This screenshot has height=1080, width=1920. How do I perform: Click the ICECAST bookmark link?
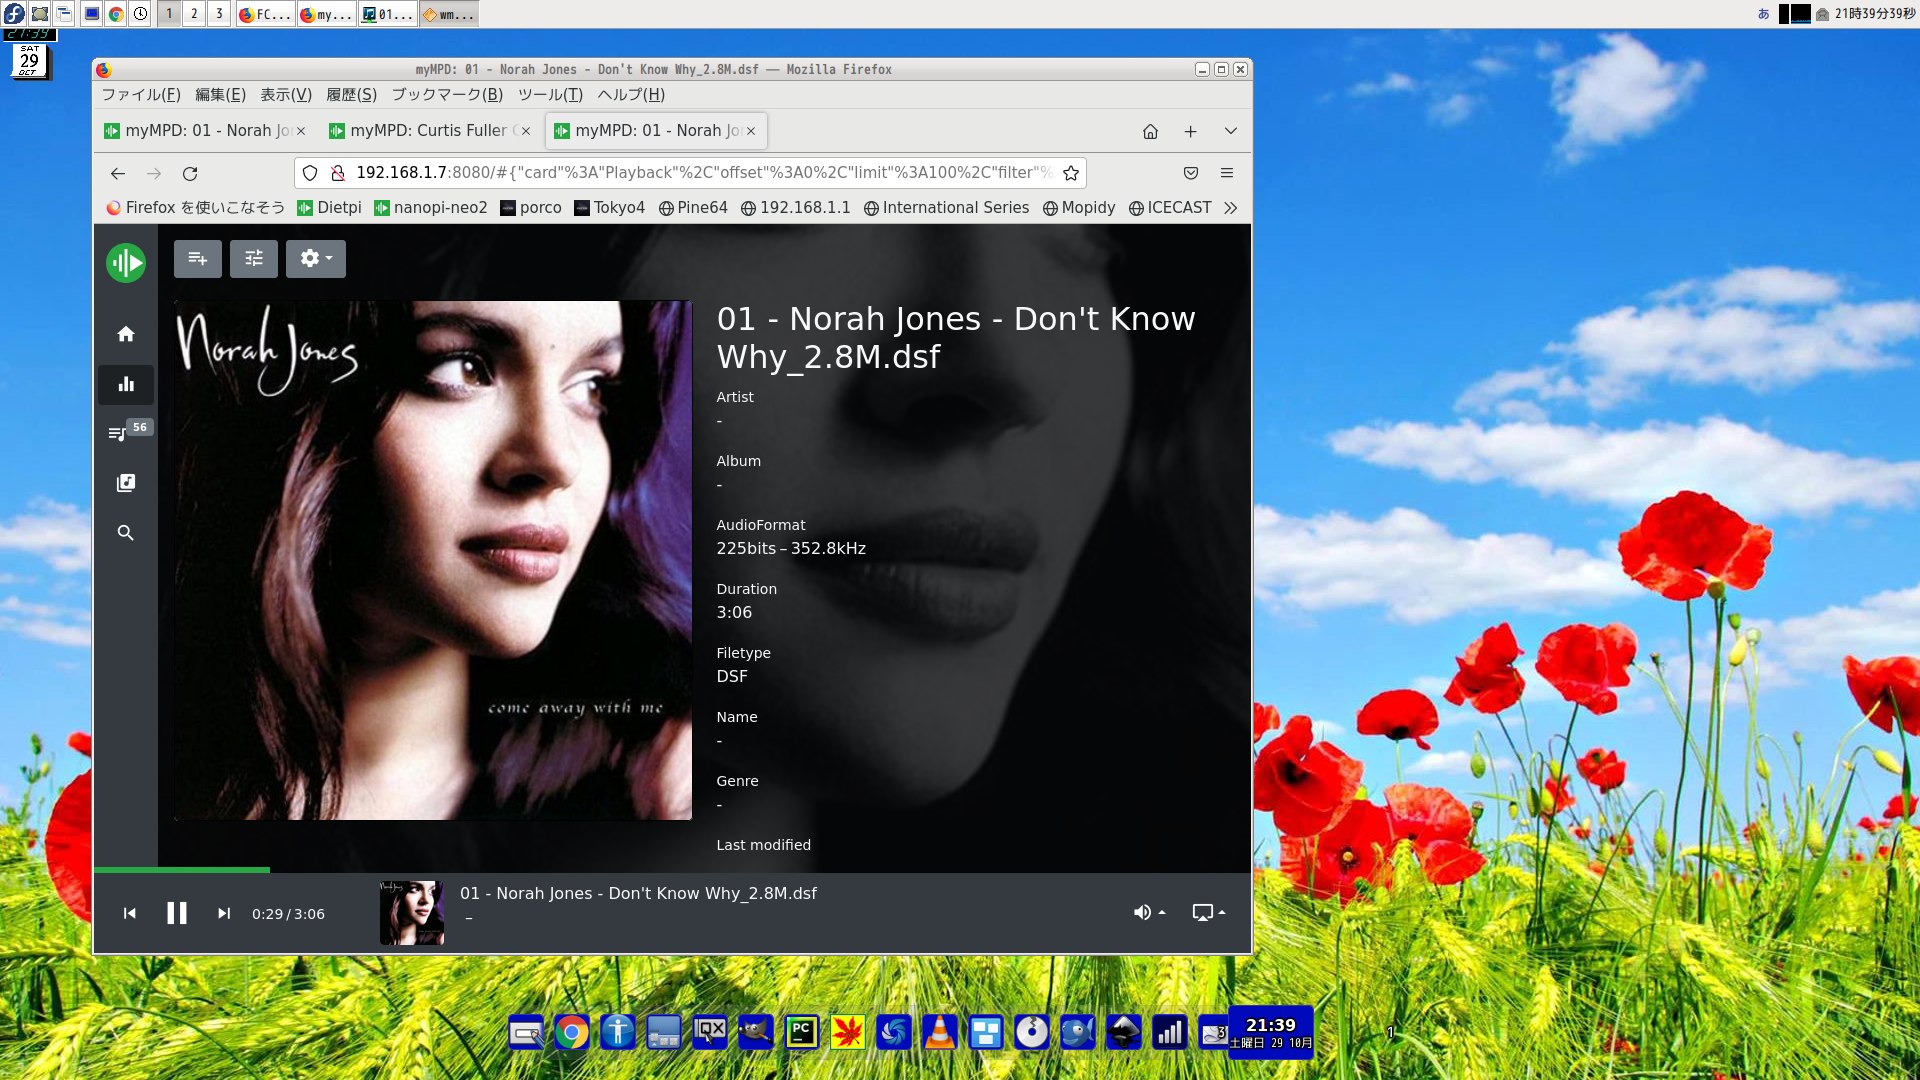click(1170, 208)
